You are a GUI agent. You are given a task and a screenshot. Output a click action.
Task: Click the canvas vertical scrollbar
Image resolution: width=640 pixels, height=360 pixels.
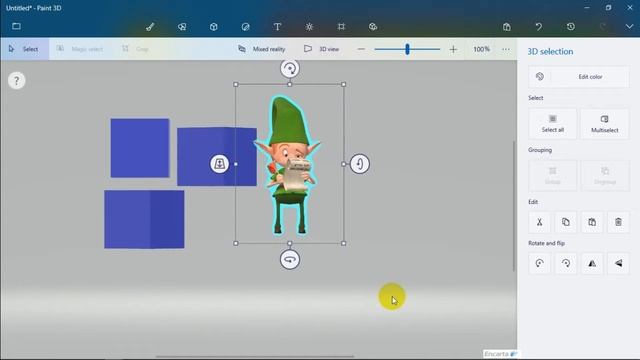(x=514, y=206)
